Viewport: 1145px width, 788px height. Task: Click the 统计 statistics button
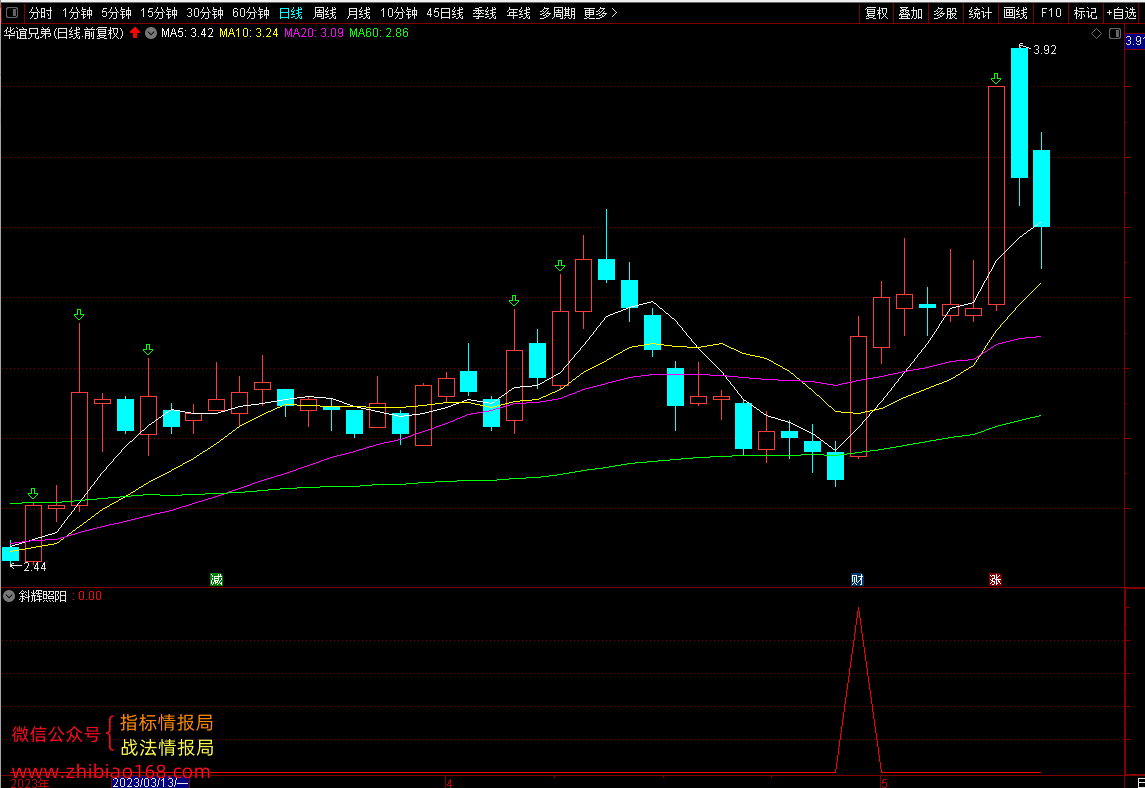980,13
